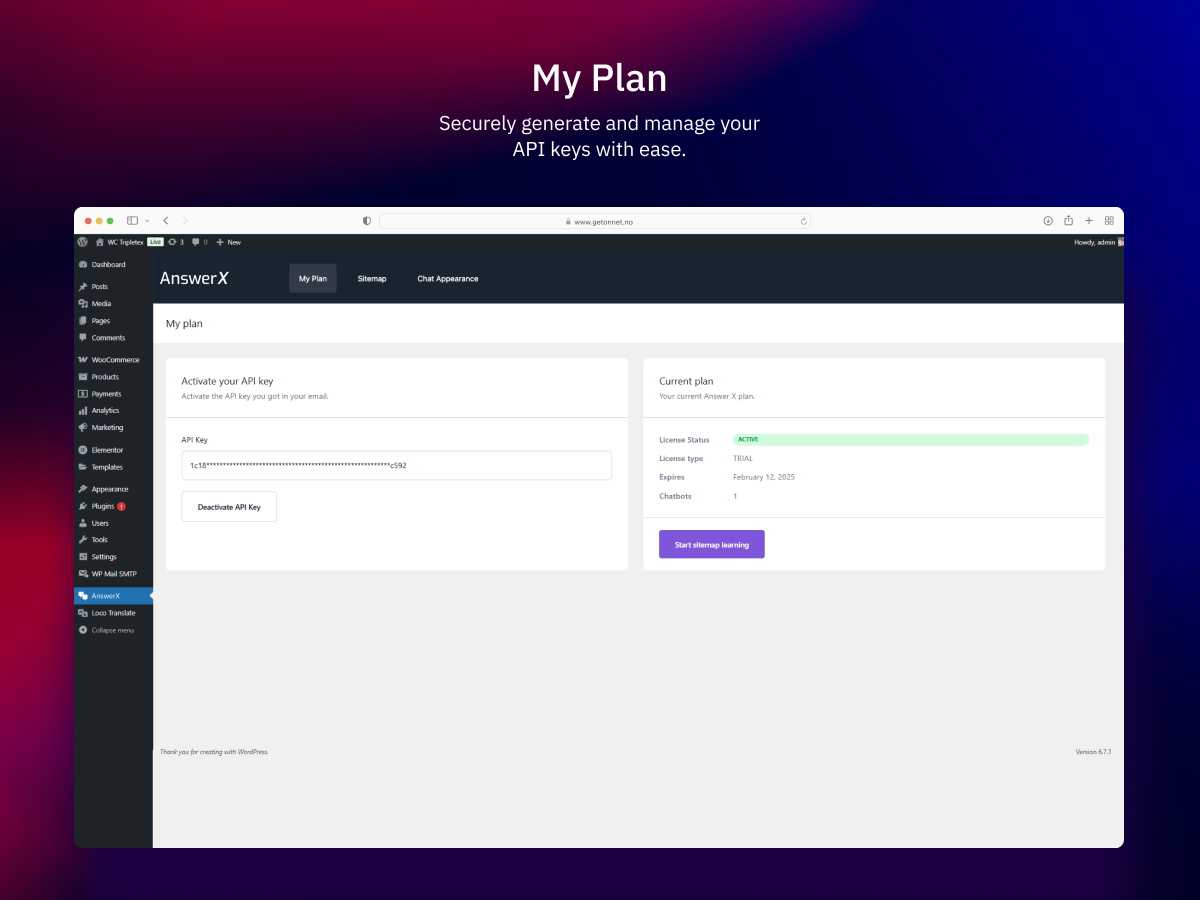
Task: Open the comments indicator showing 0
Action: coord(200,242)
